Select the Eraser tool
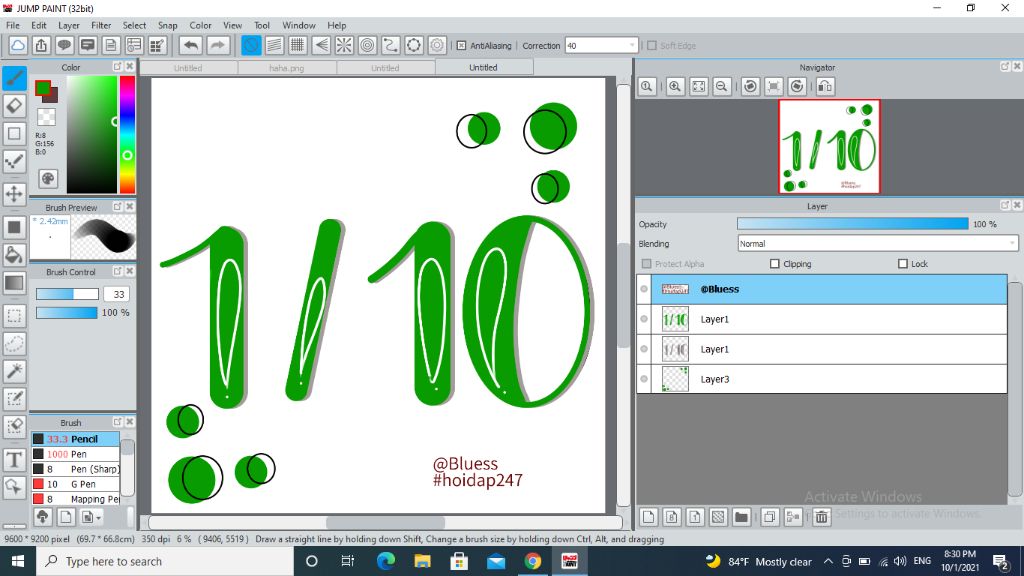 pyautogui.click(x=14, y=106)
